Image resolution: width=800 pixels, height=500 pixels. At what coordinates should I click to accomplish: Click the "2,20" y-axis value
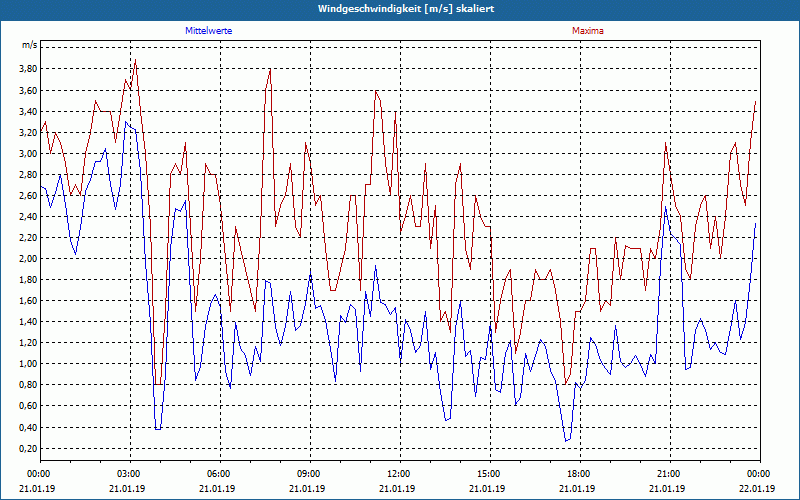pyautogui.click(x=29, y=238)
